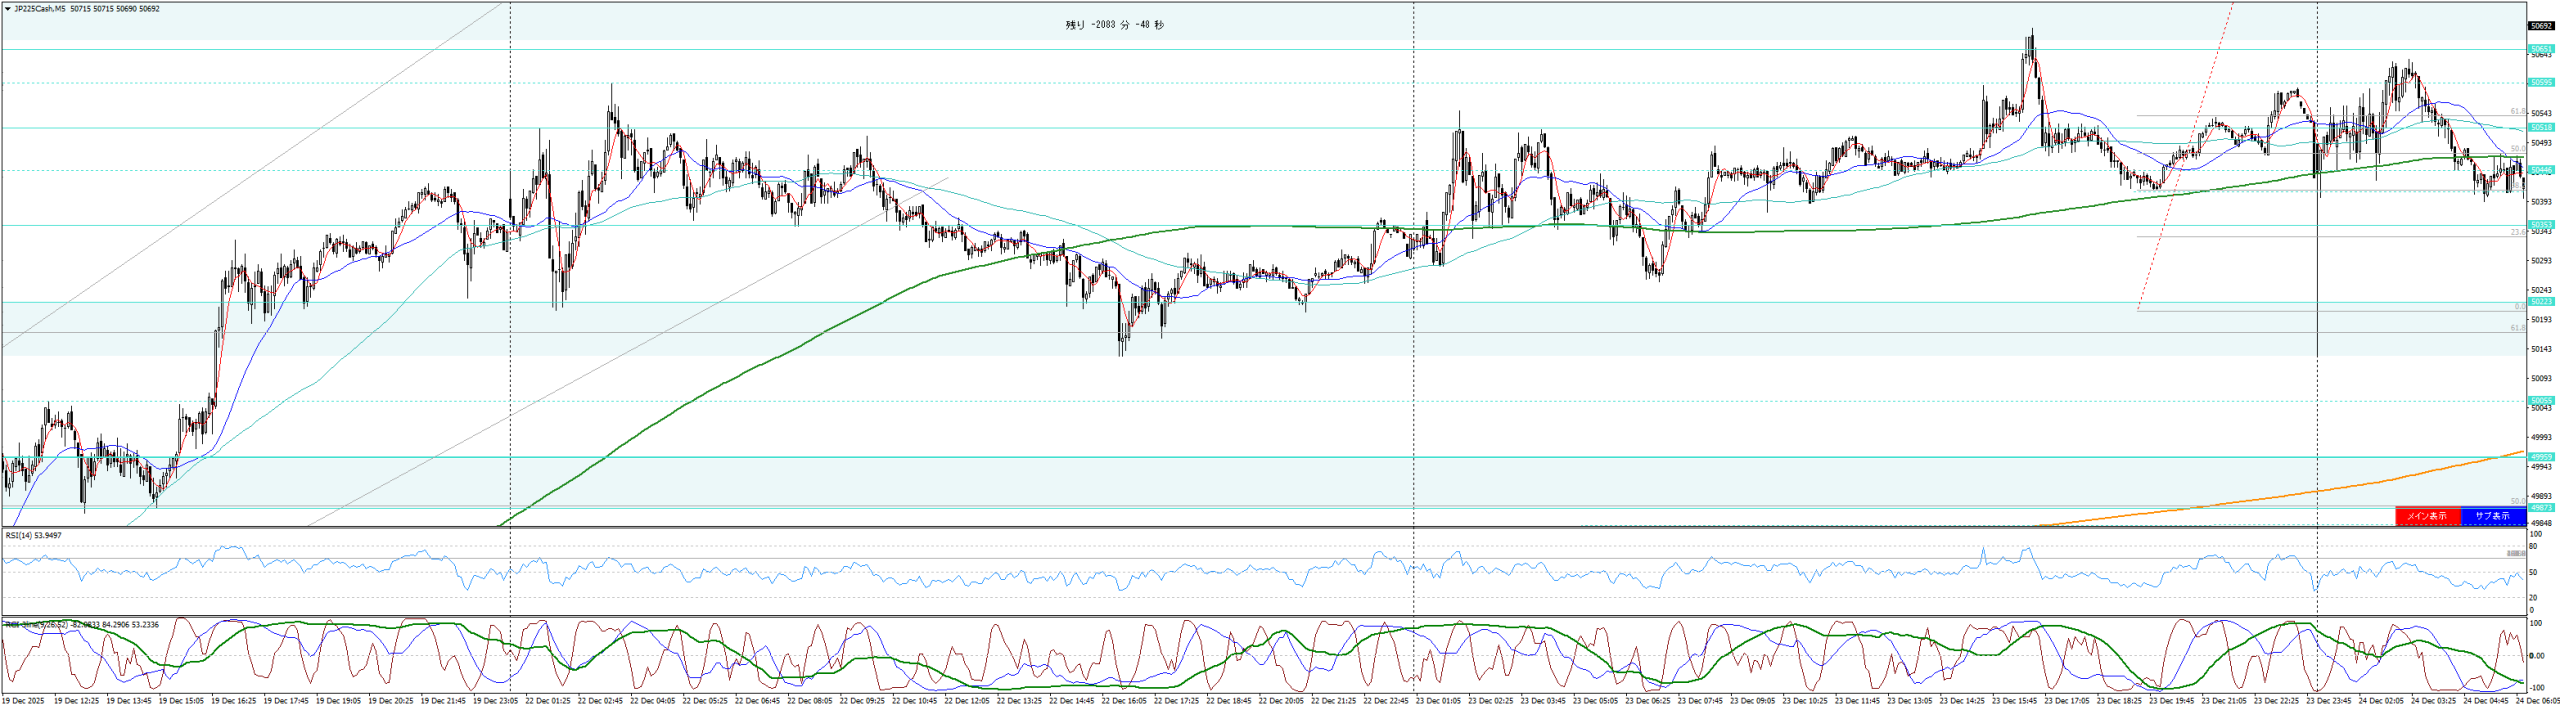
Task: Click the 残り countdown timer text
Action: (x=1114, y=25)
